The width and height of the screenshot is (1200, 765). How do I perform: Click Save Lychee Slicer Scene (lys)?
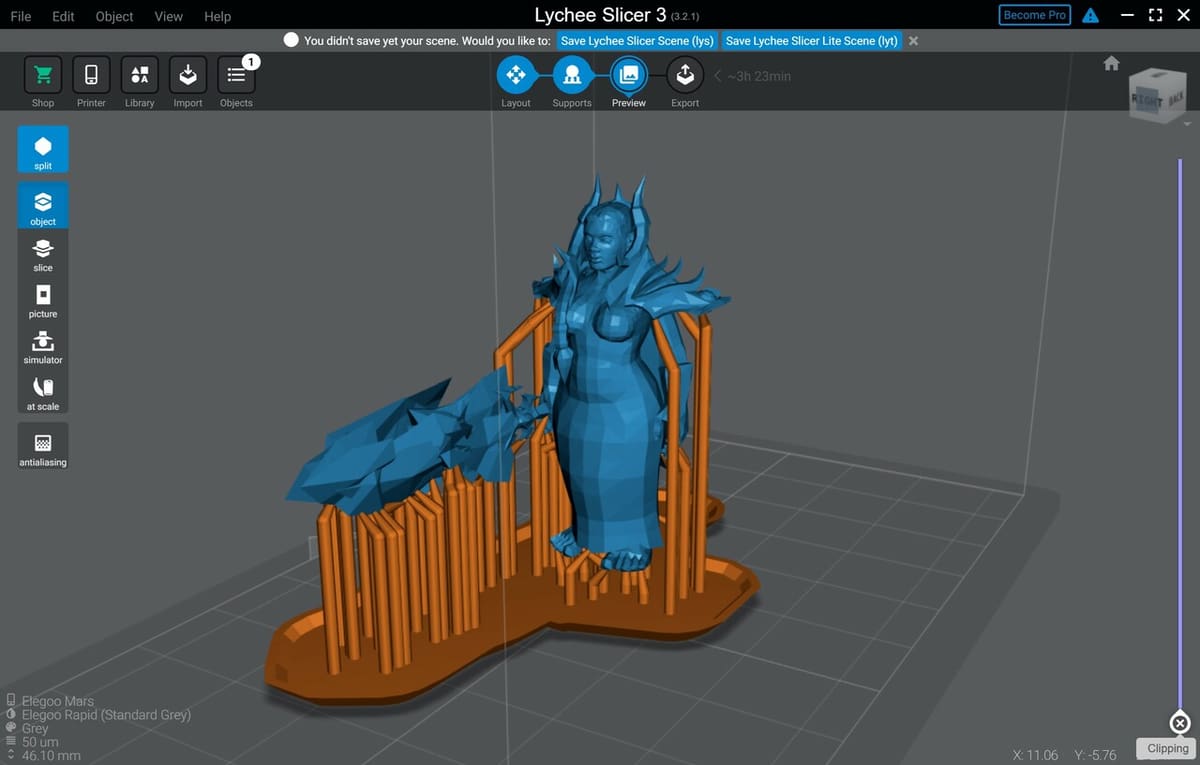[637, 41]
